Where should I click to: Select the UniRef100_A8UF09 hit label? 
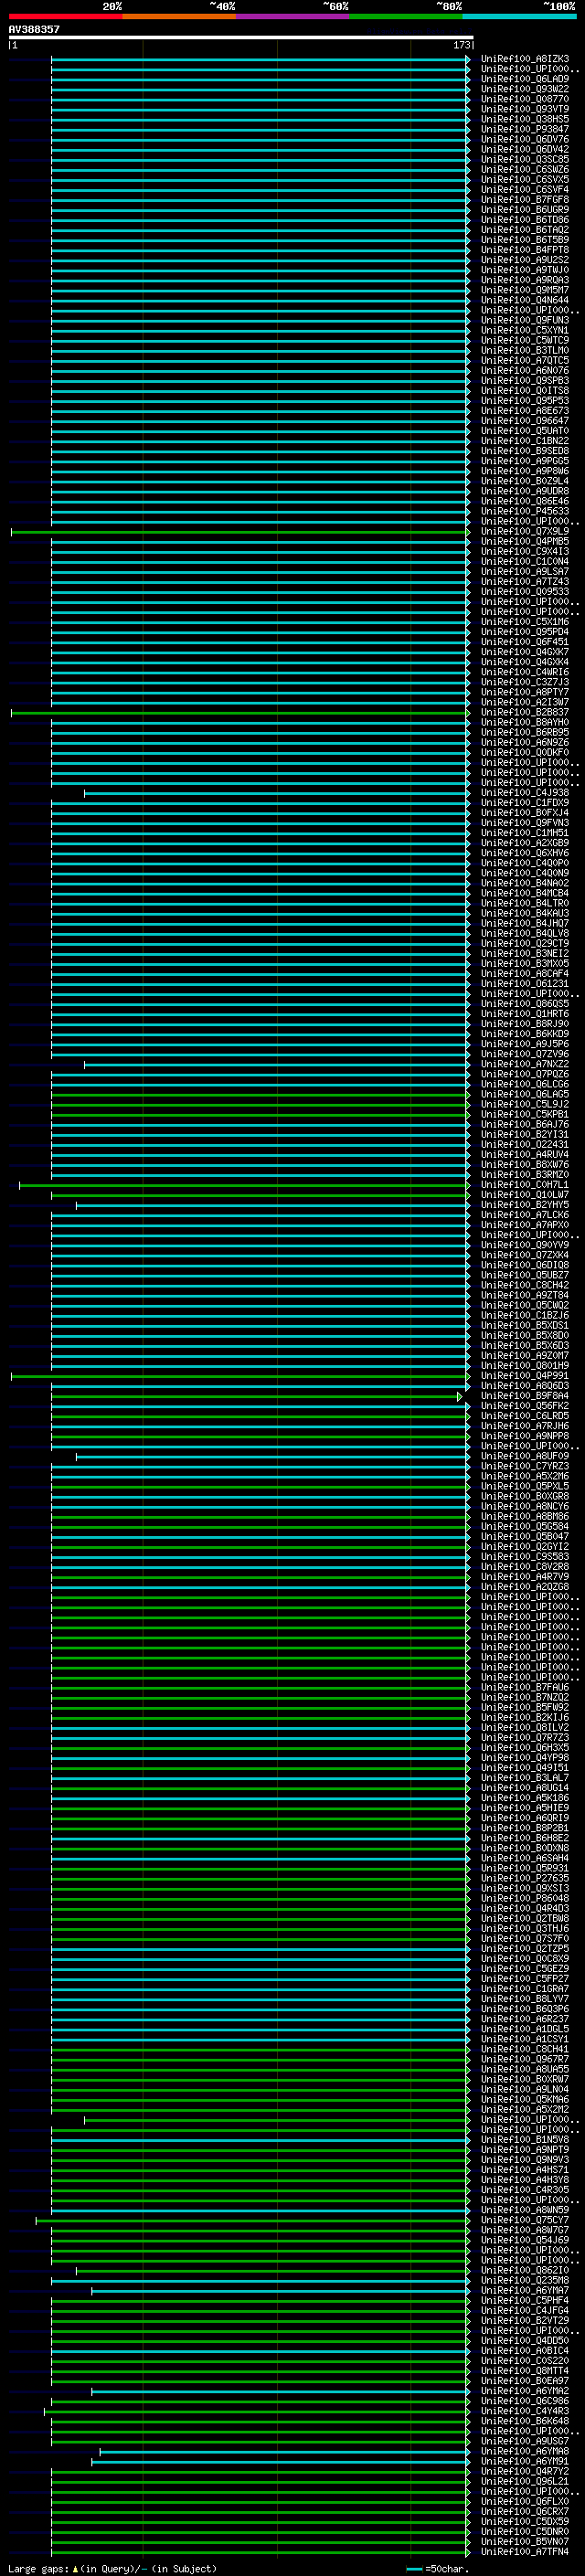524,1456
